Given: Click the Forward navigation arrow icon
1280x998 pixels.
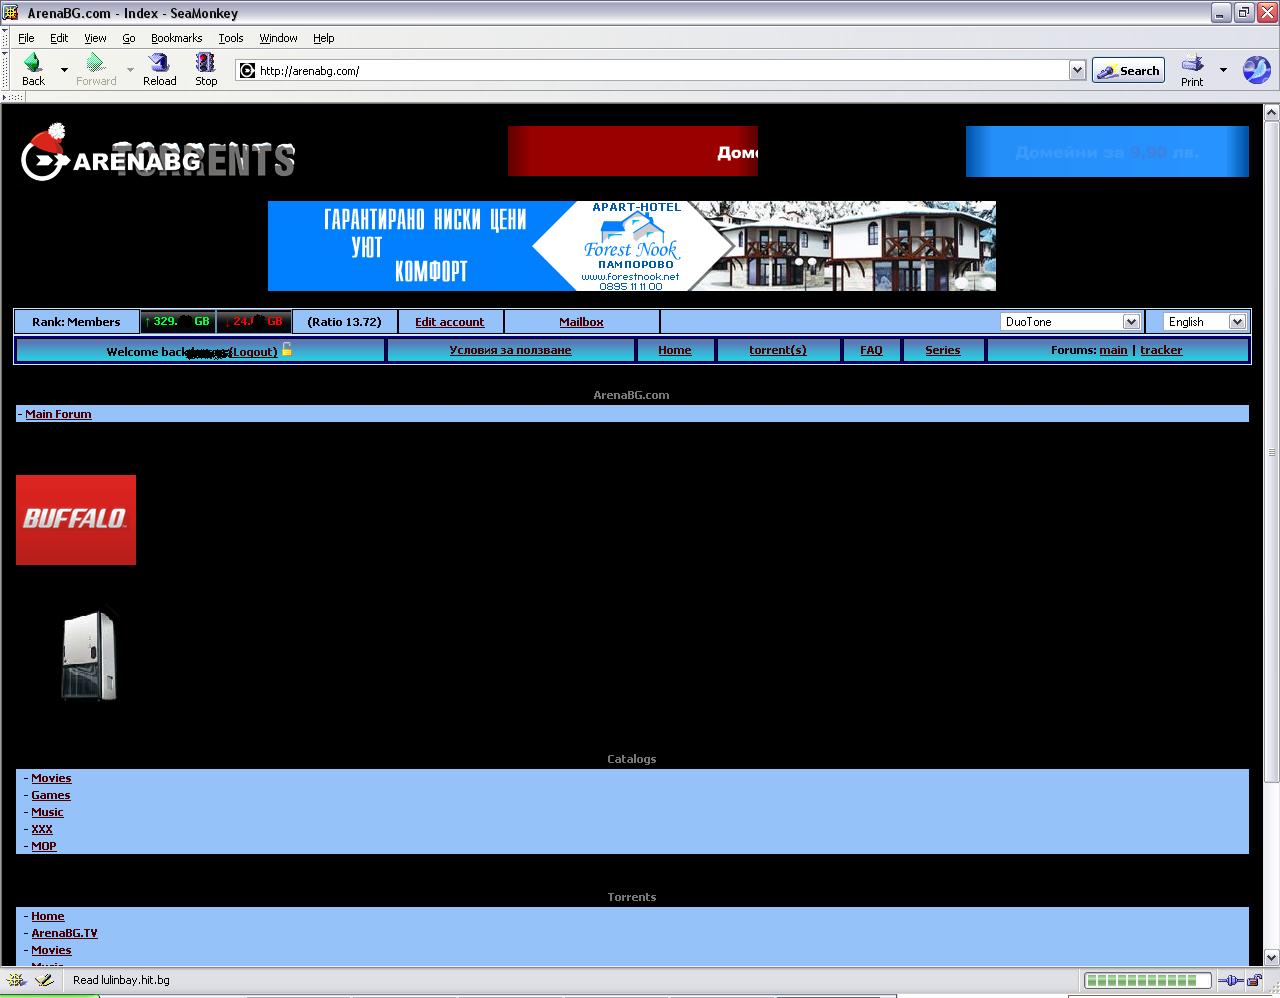Looking at the screenshot, I should click(95, 63).
